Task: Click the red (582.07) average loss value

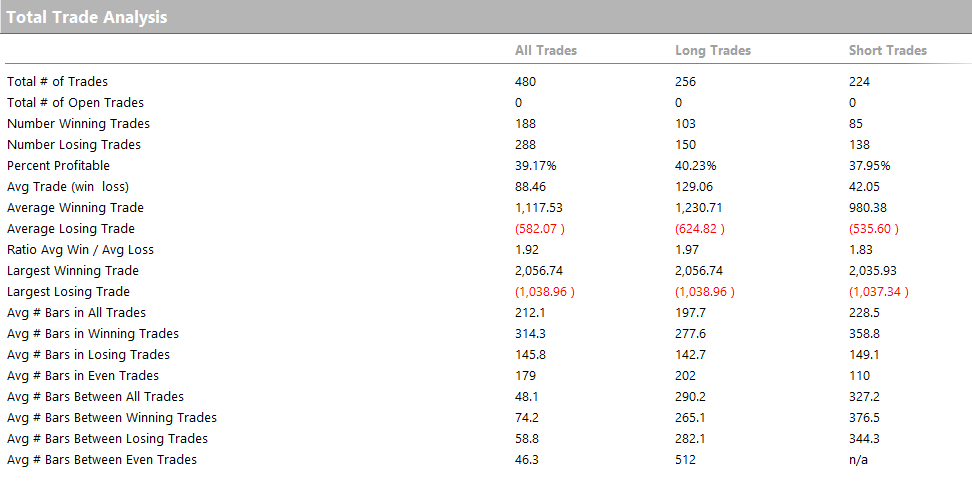Action: [x=540, y=229]
